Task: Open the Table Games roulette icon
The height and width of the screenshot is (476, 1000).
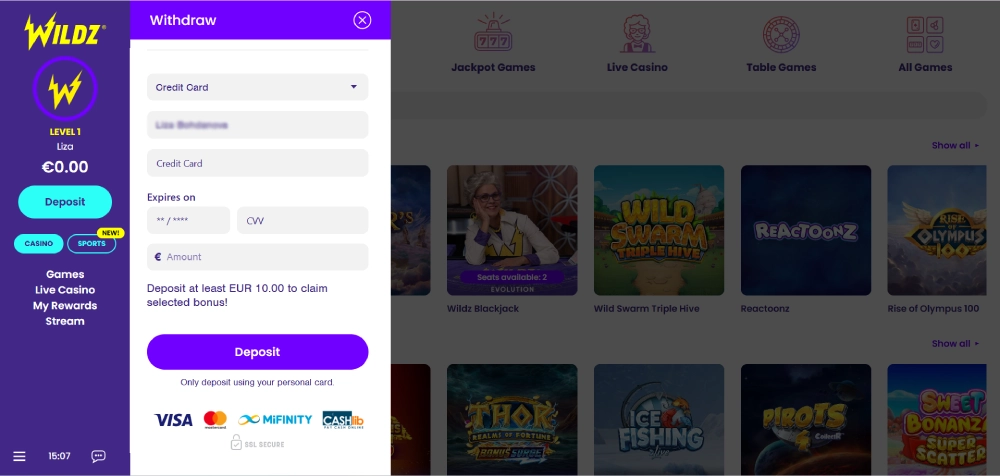Action: [x=781, y=34]
